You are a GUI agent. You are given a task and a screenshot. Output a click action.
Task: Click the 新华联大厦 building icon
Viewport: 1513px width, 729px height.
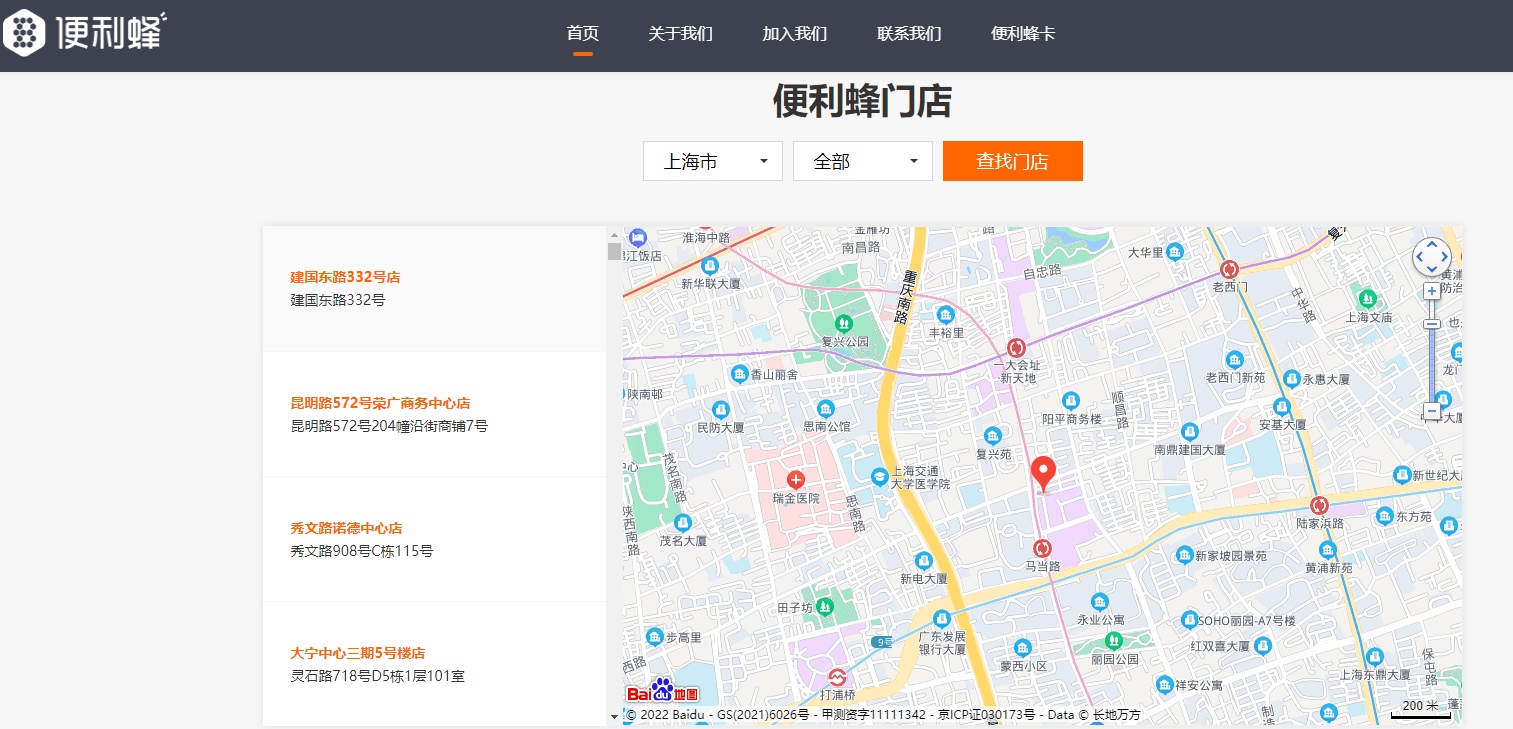point(710,265)
